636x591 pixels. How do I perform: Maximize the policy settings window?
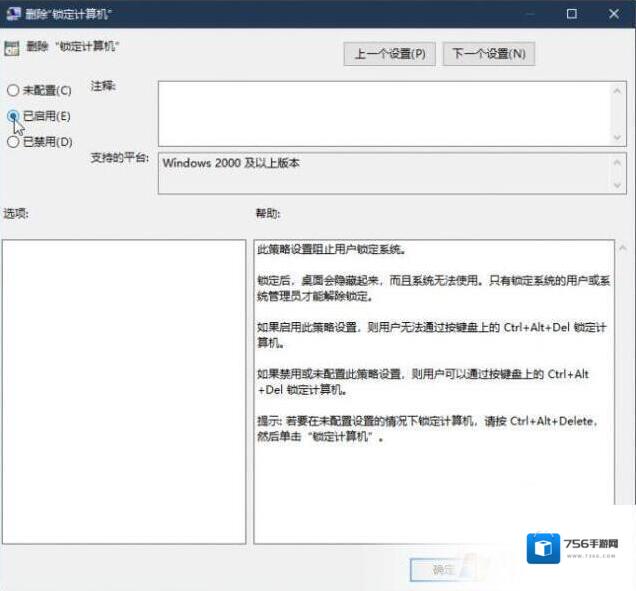click(x=572, y=14)
